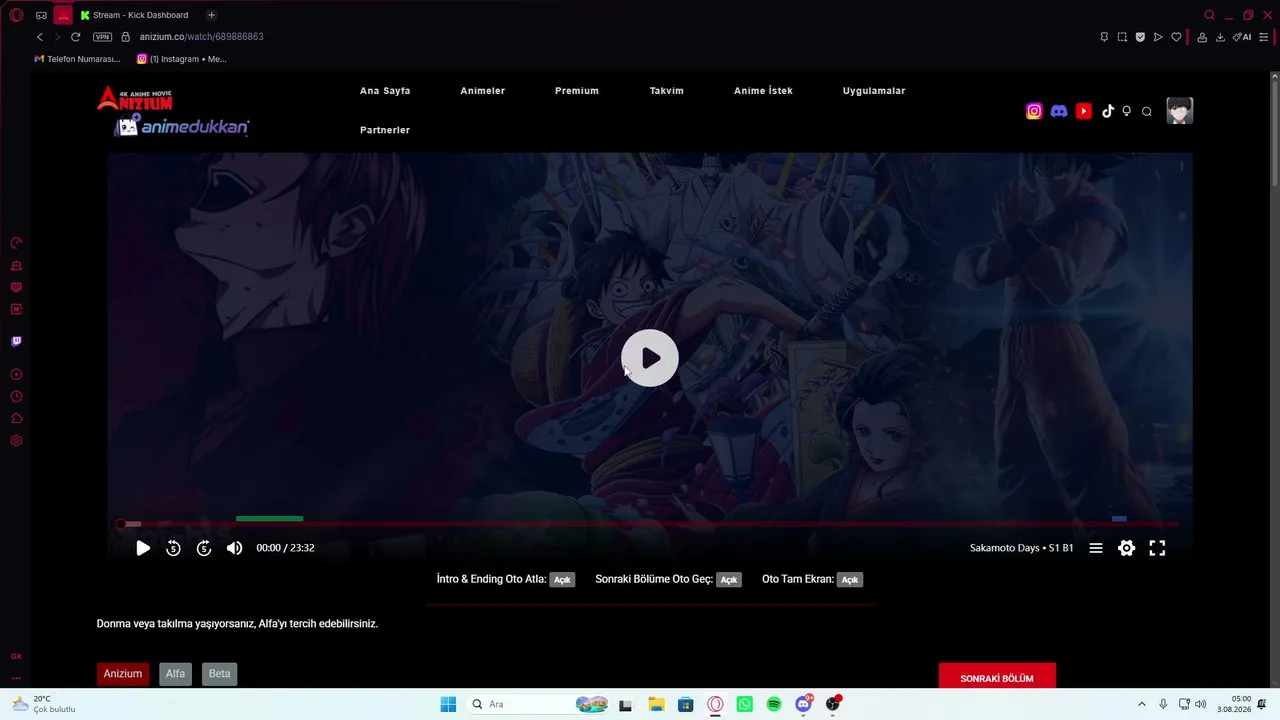1280x720 pixels.
Task: Open the Discord server icon
Action: point(1059,111)
